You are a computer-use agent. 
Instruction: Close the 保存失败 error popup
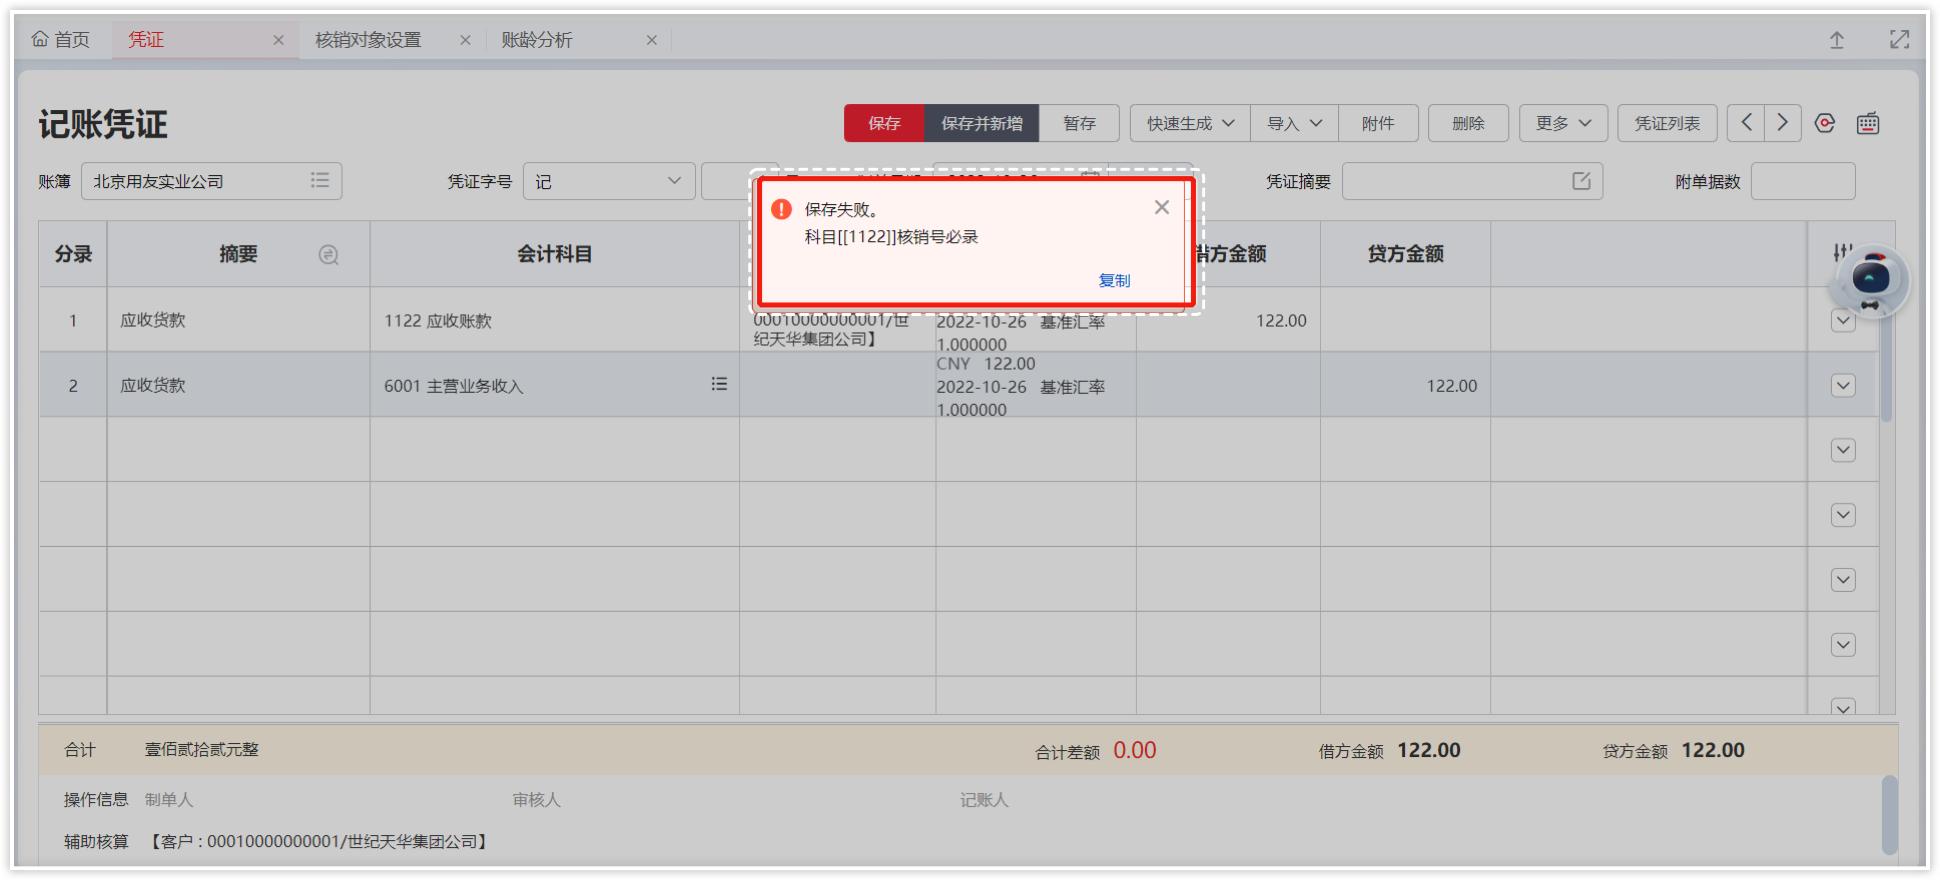coord(1161,207)
